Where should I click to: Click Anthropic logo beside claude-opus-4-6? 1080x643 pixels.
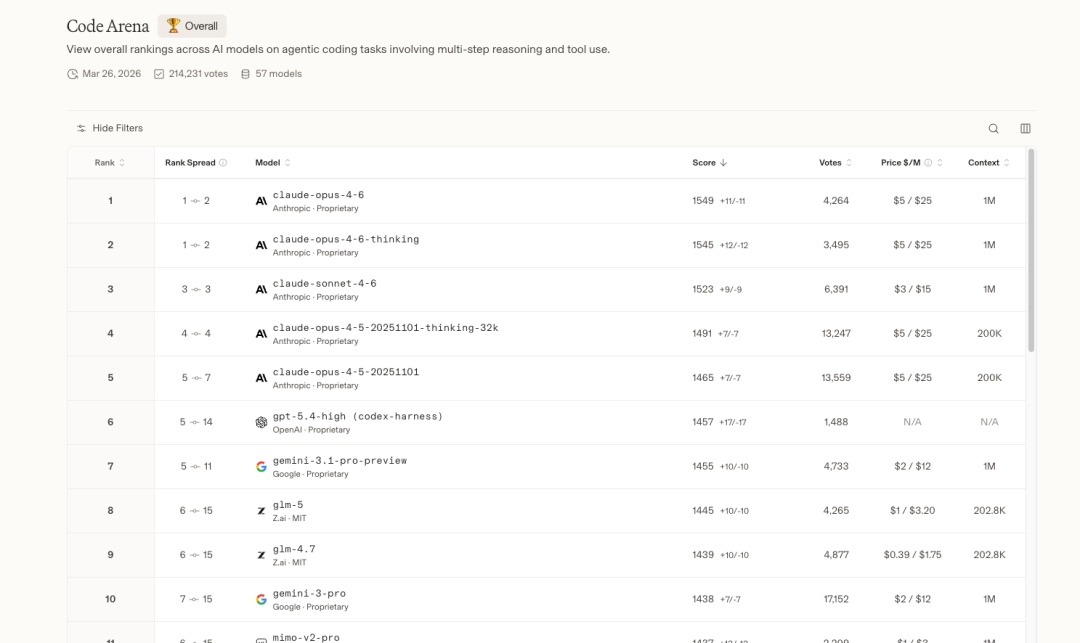coord(262,201)
